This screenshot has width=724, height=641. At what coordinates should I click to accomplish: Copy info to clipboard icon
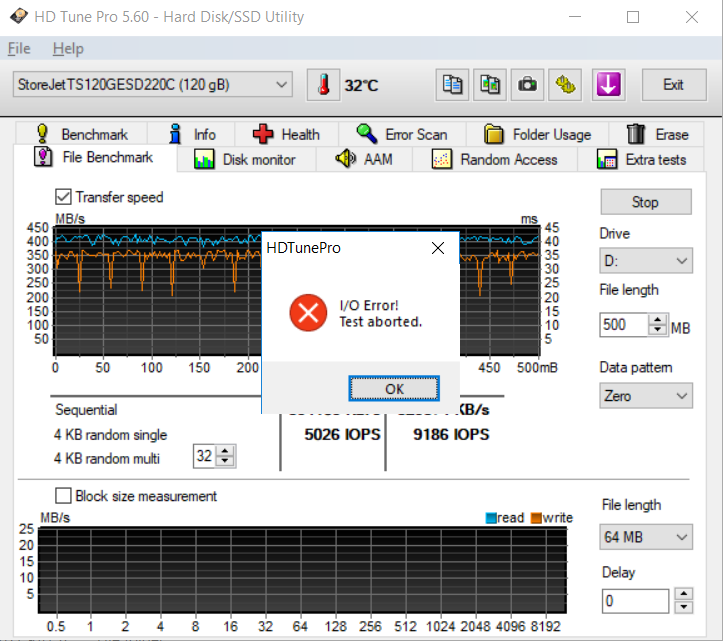[x=452, y=85]
